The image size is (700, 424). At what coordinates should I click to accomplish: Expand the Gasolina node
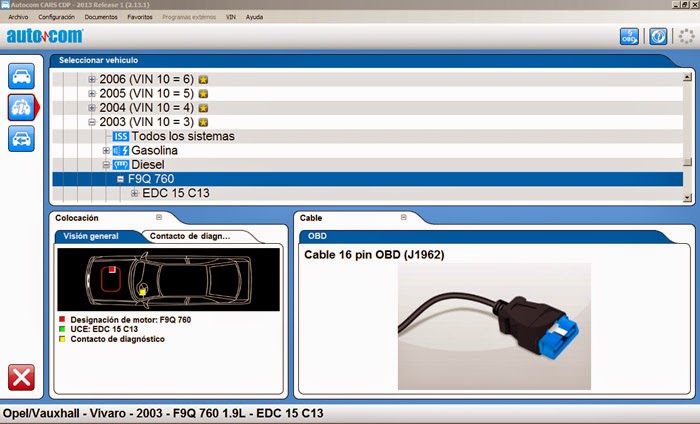106,150
